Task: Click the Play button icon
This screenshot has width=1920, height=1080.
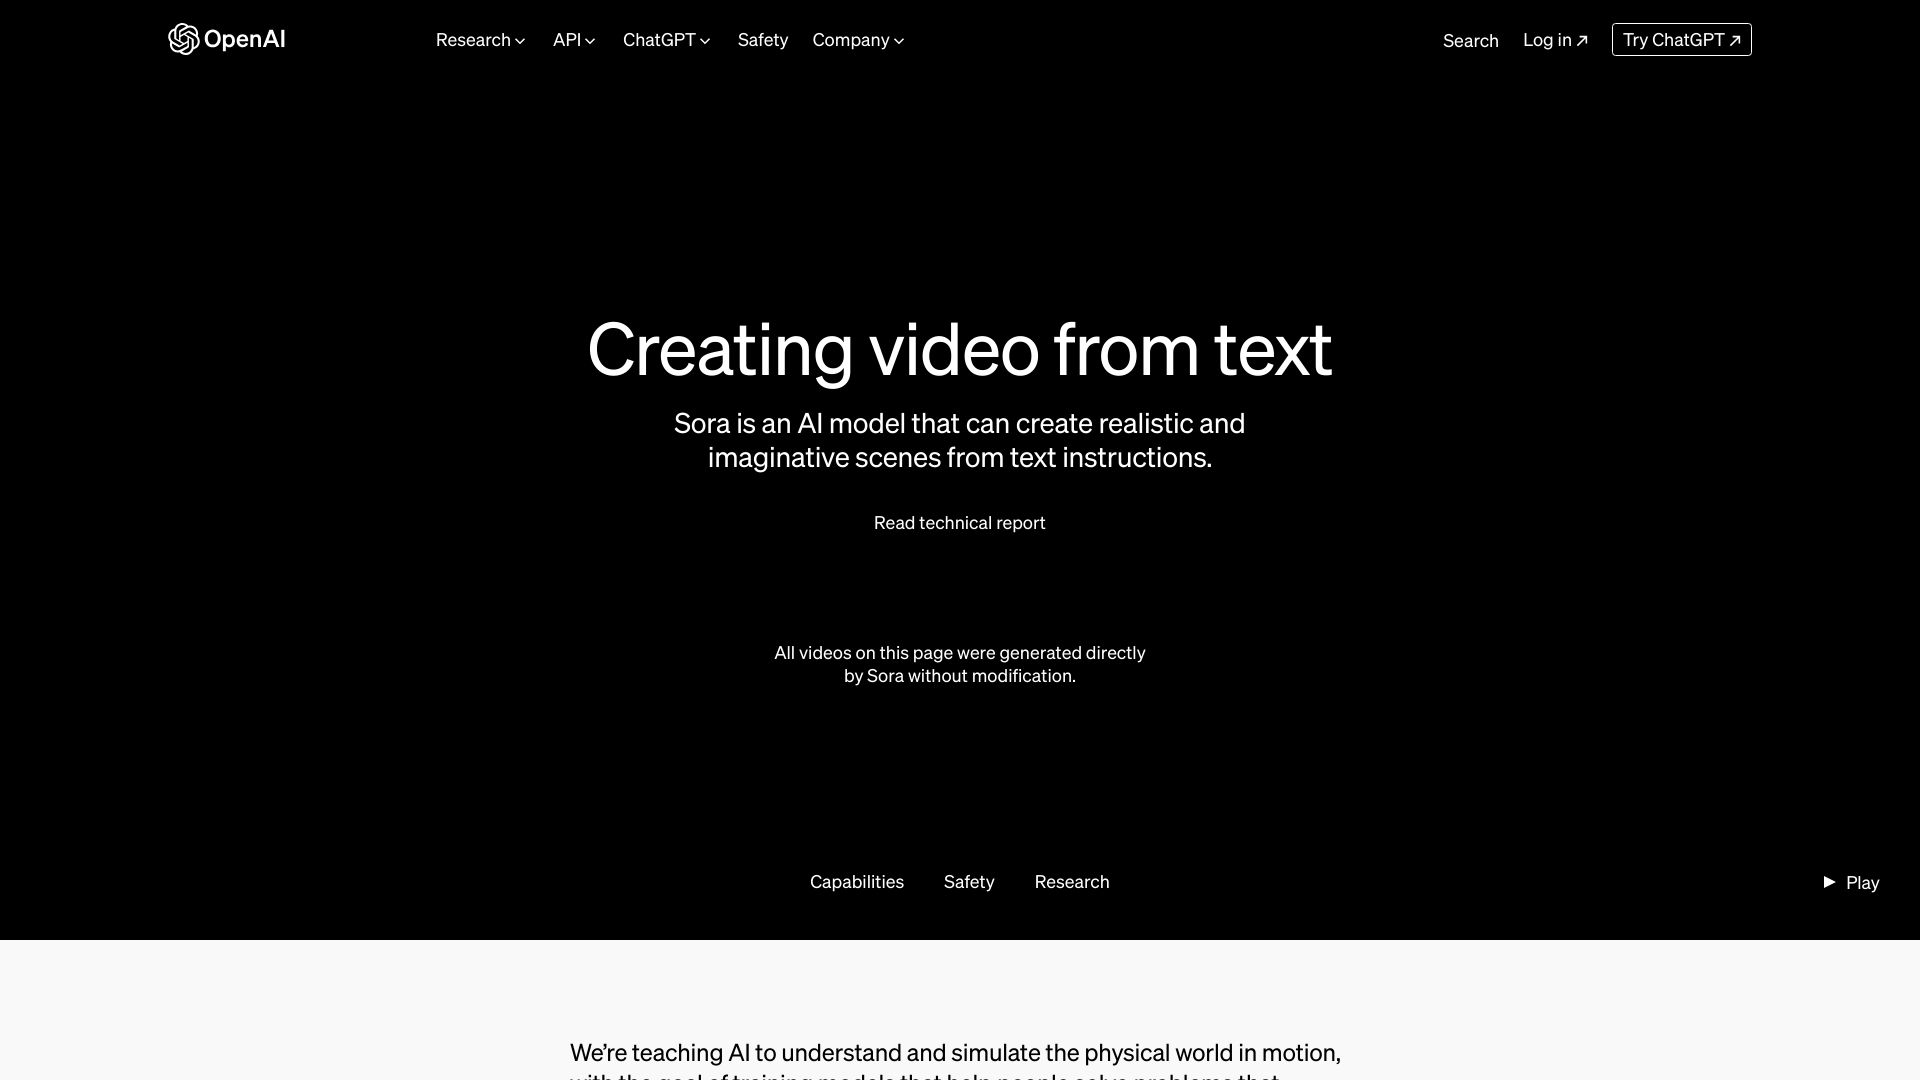Action: (x=1829, y=882)
